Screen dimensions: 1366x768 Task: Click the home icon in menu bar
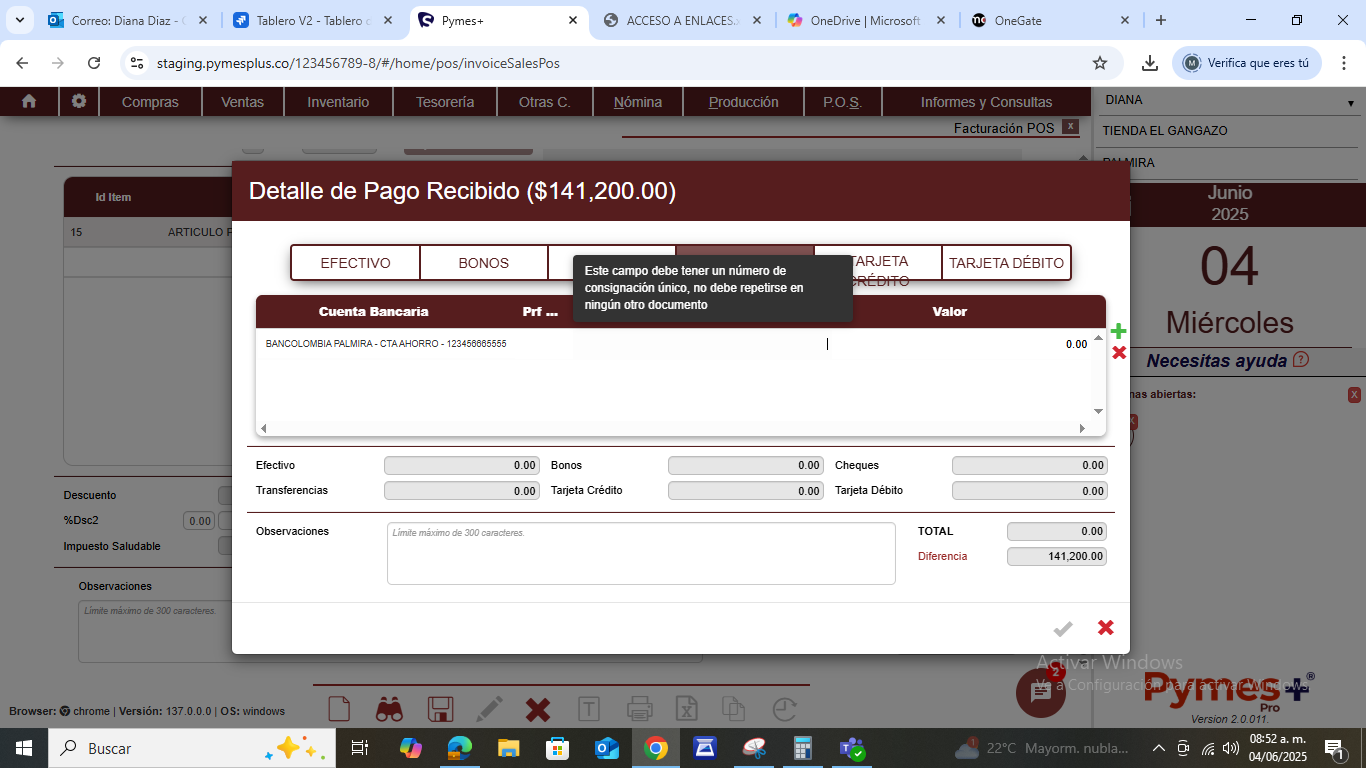tap(29, 101)
